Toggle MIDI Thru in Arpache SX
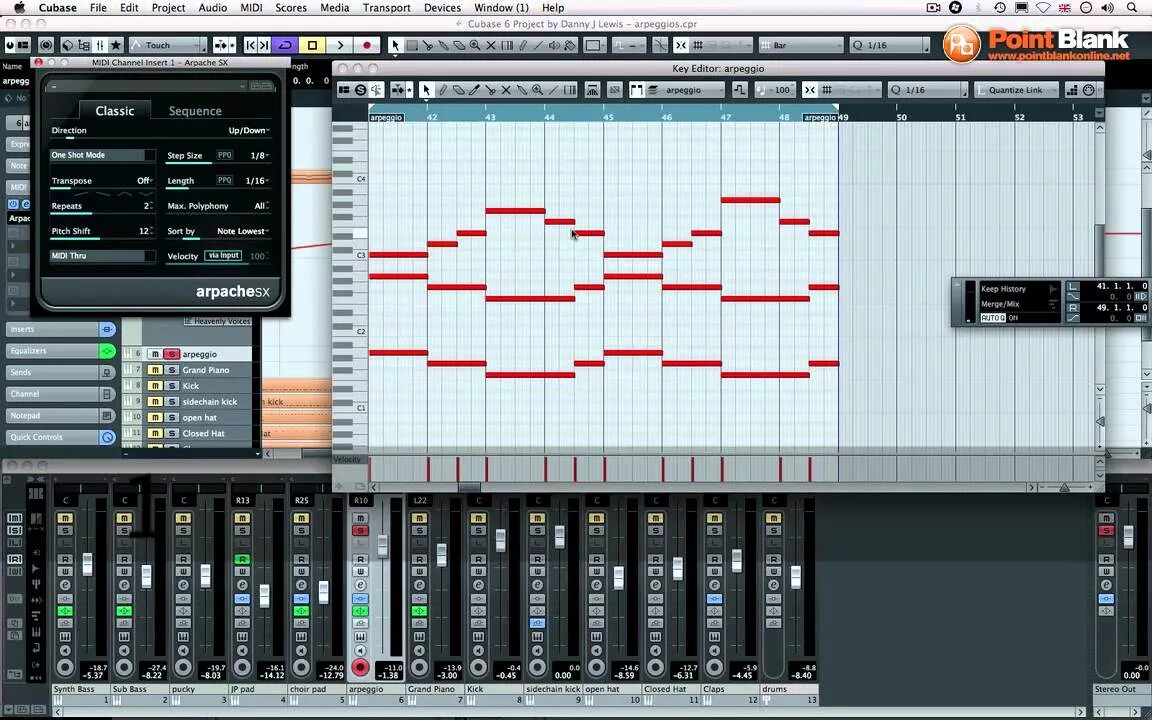 (x=103, y=256)
